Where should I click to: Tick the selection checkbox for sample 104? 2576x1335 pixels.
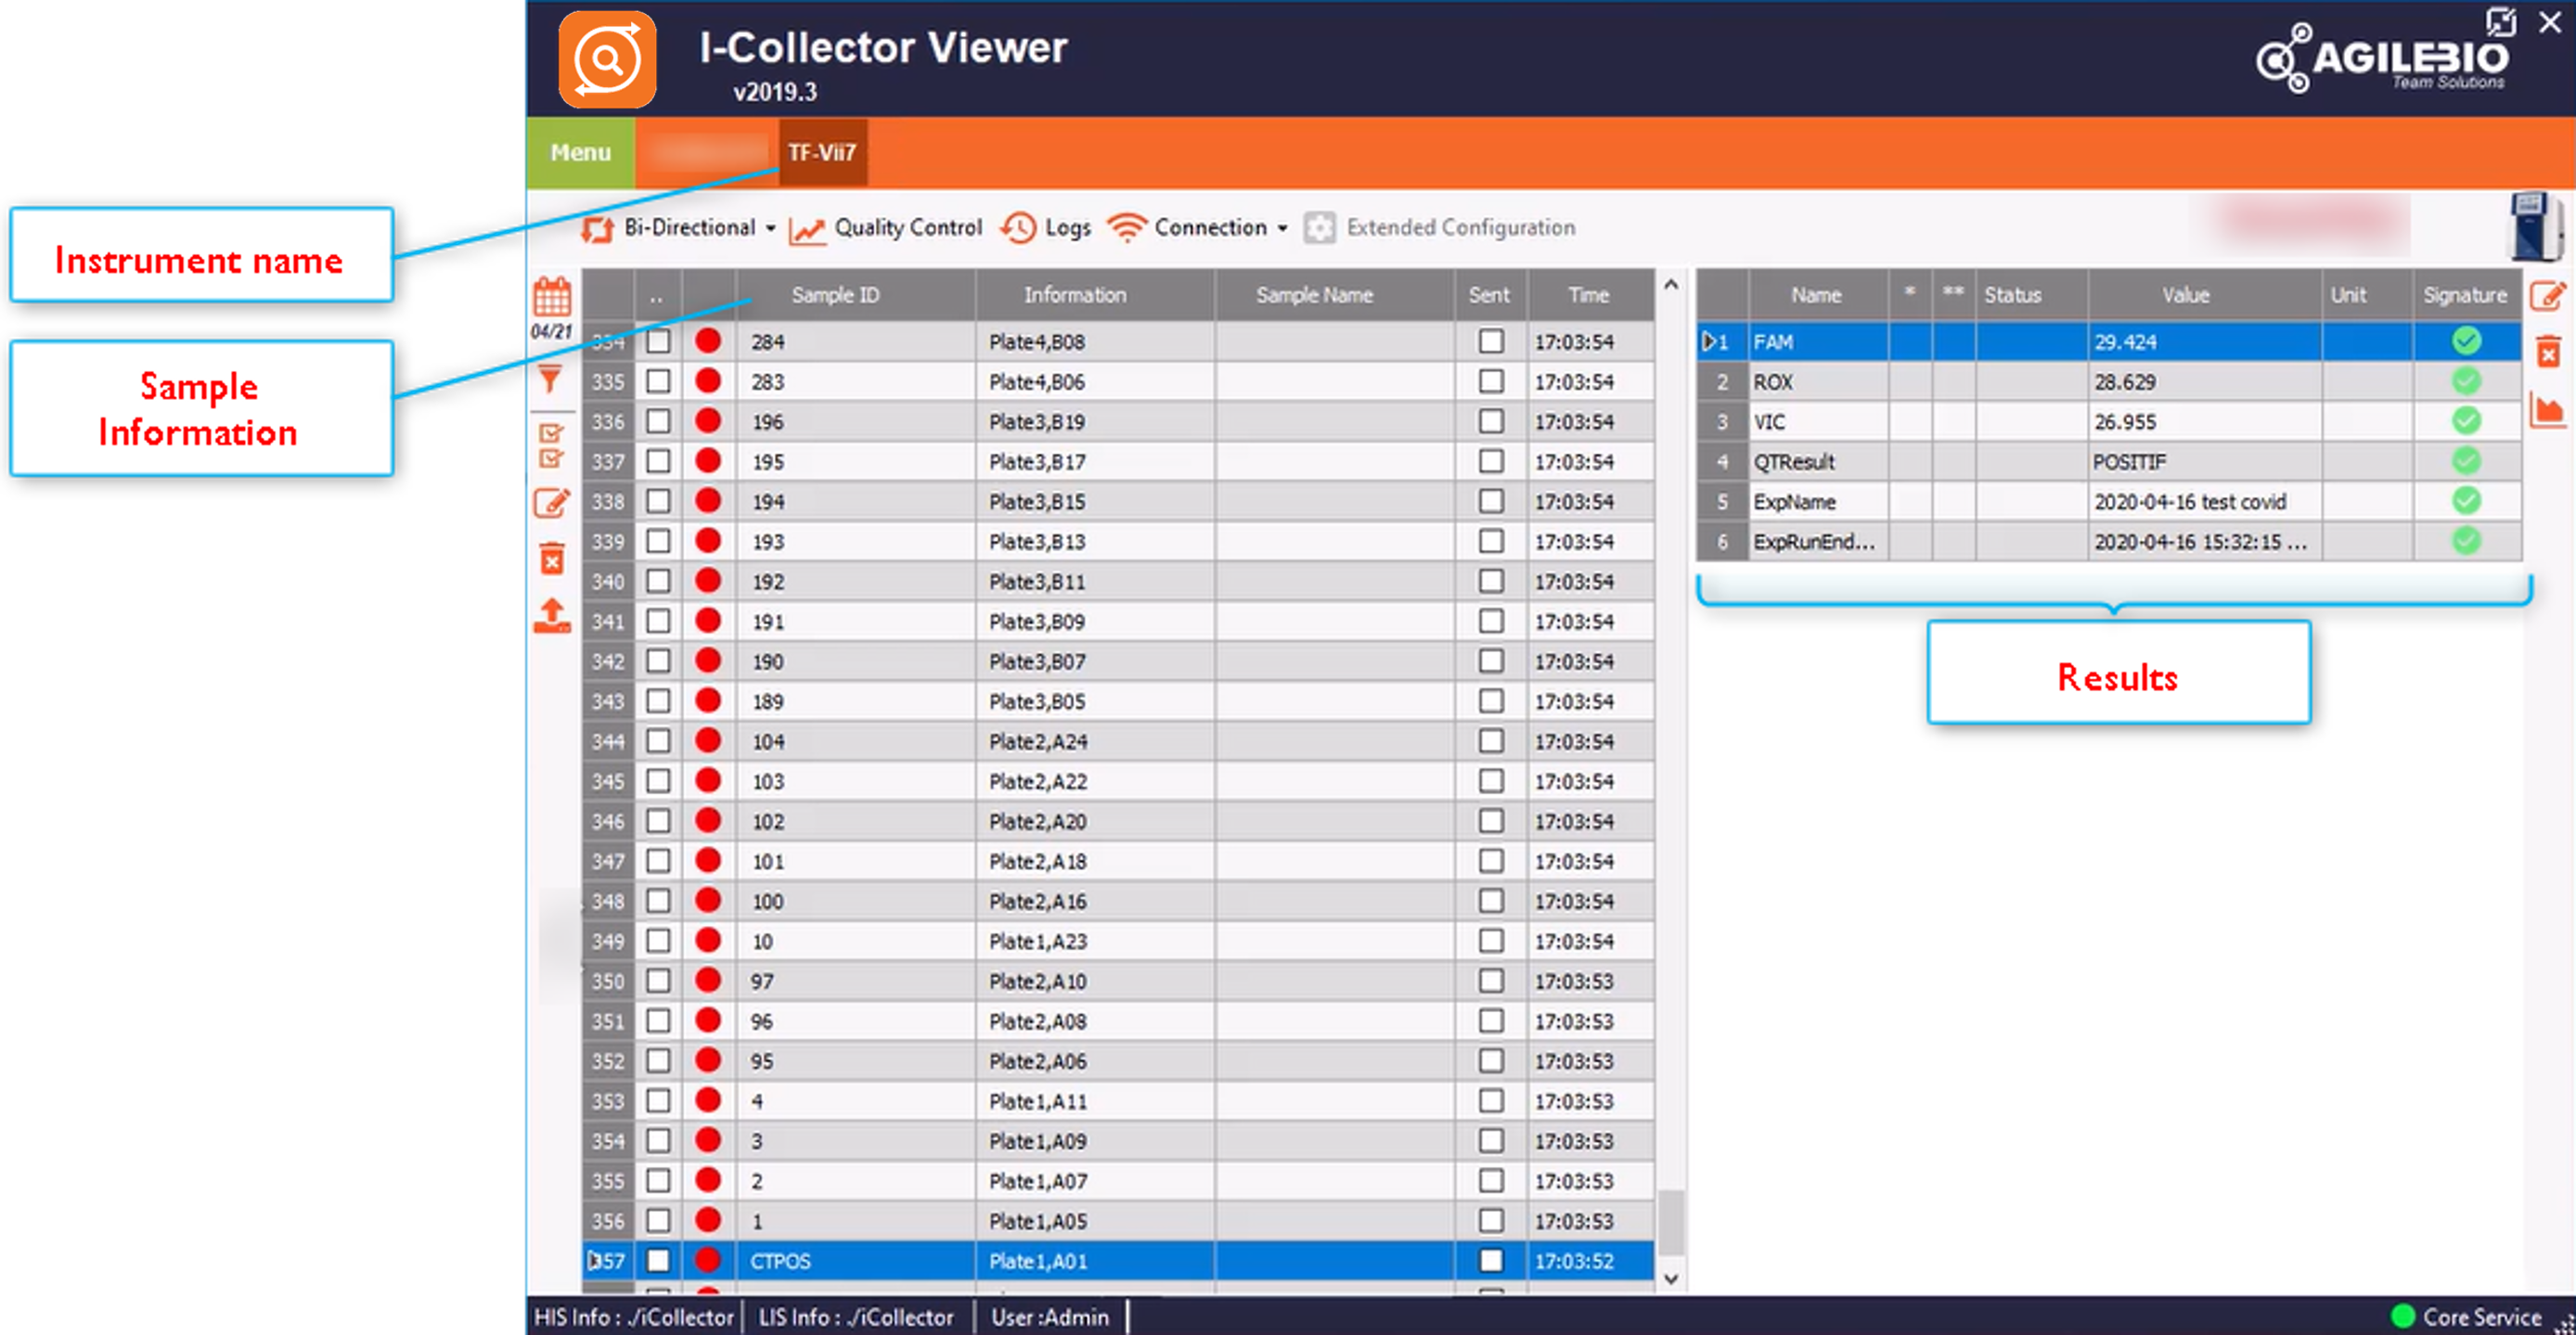click(658, 741)
